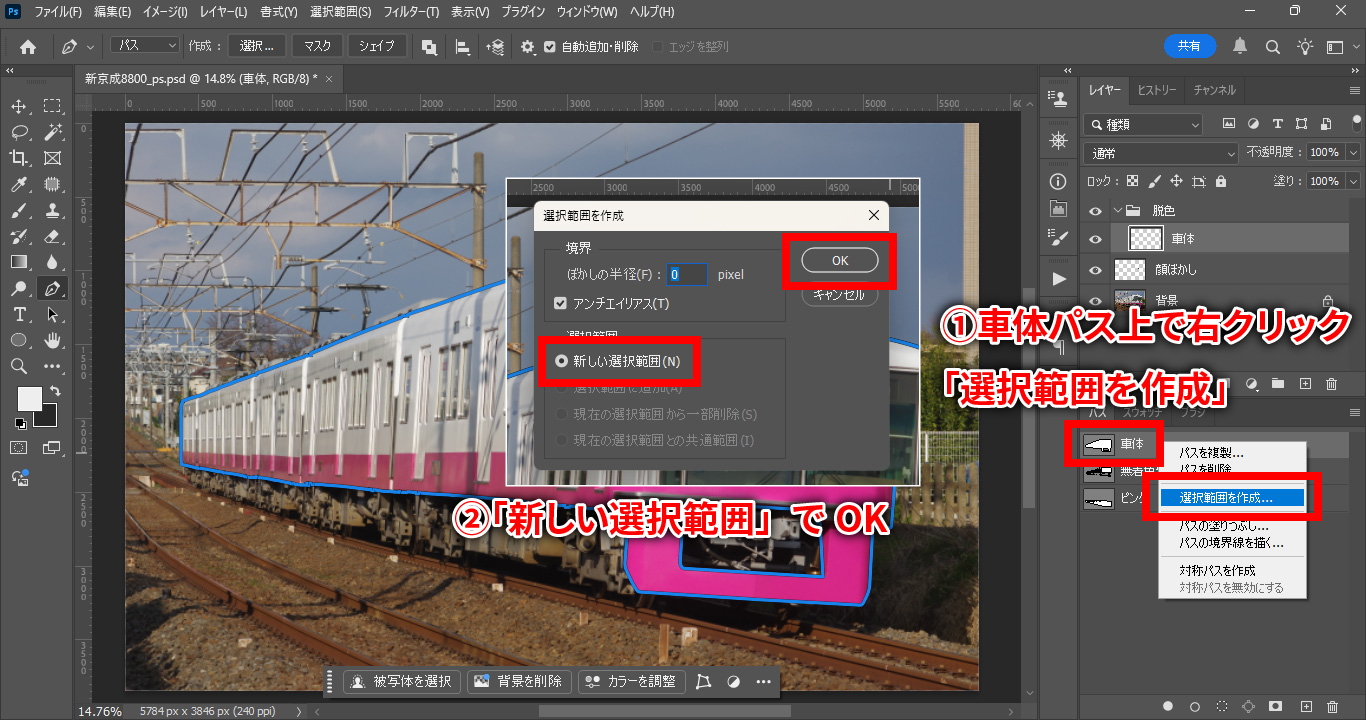Viewport: 1366px width, 720px height.
Task: Hide the 車体 layer using eye icon
Action: 1095,240
